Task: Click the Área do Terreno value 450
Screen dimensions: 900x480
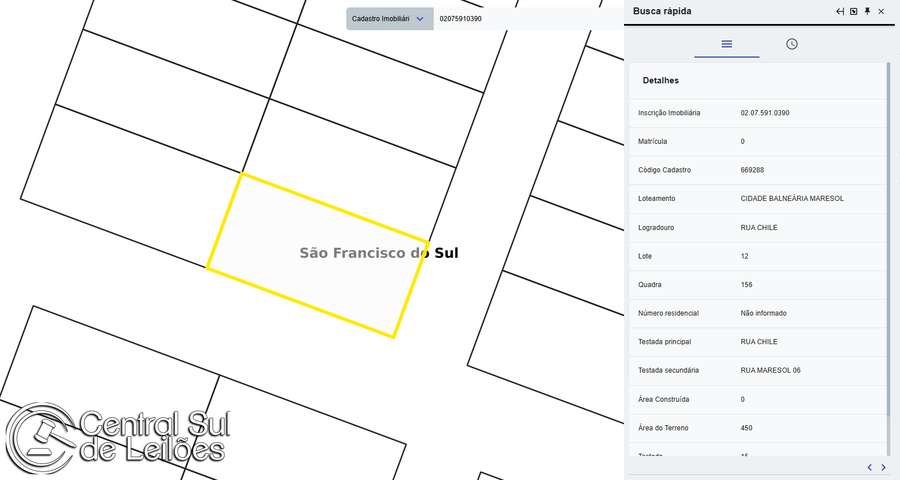Action: coord(746,428)
